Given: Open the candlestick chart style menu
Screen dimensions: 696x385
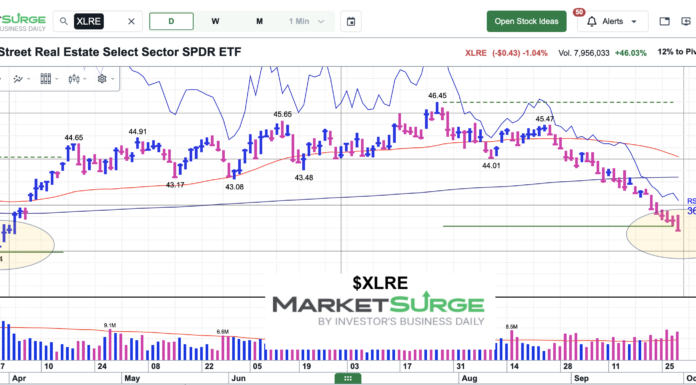Looking at the screenshot, I should [x=76, y=79].
